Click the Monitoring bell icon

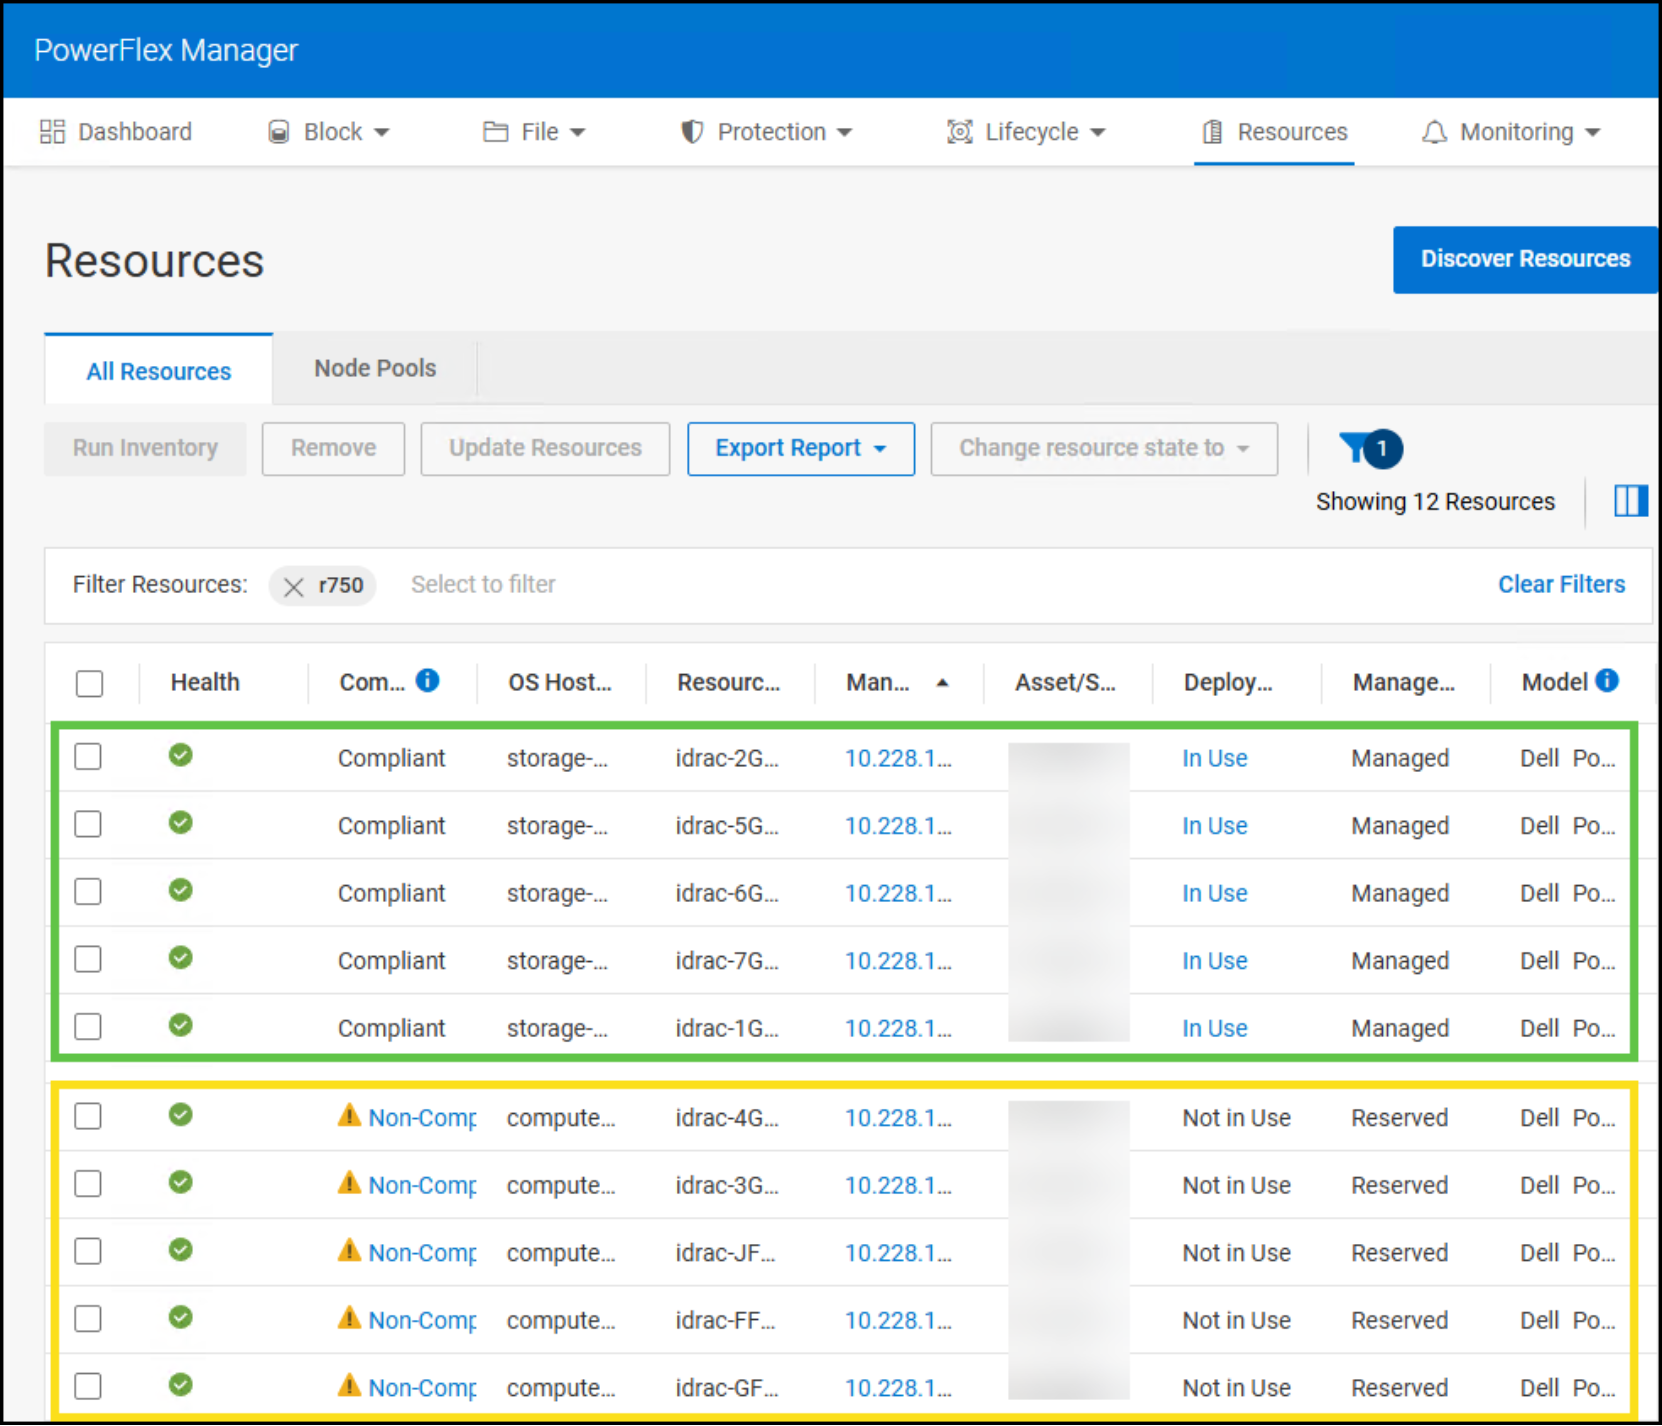(1434, 132)
